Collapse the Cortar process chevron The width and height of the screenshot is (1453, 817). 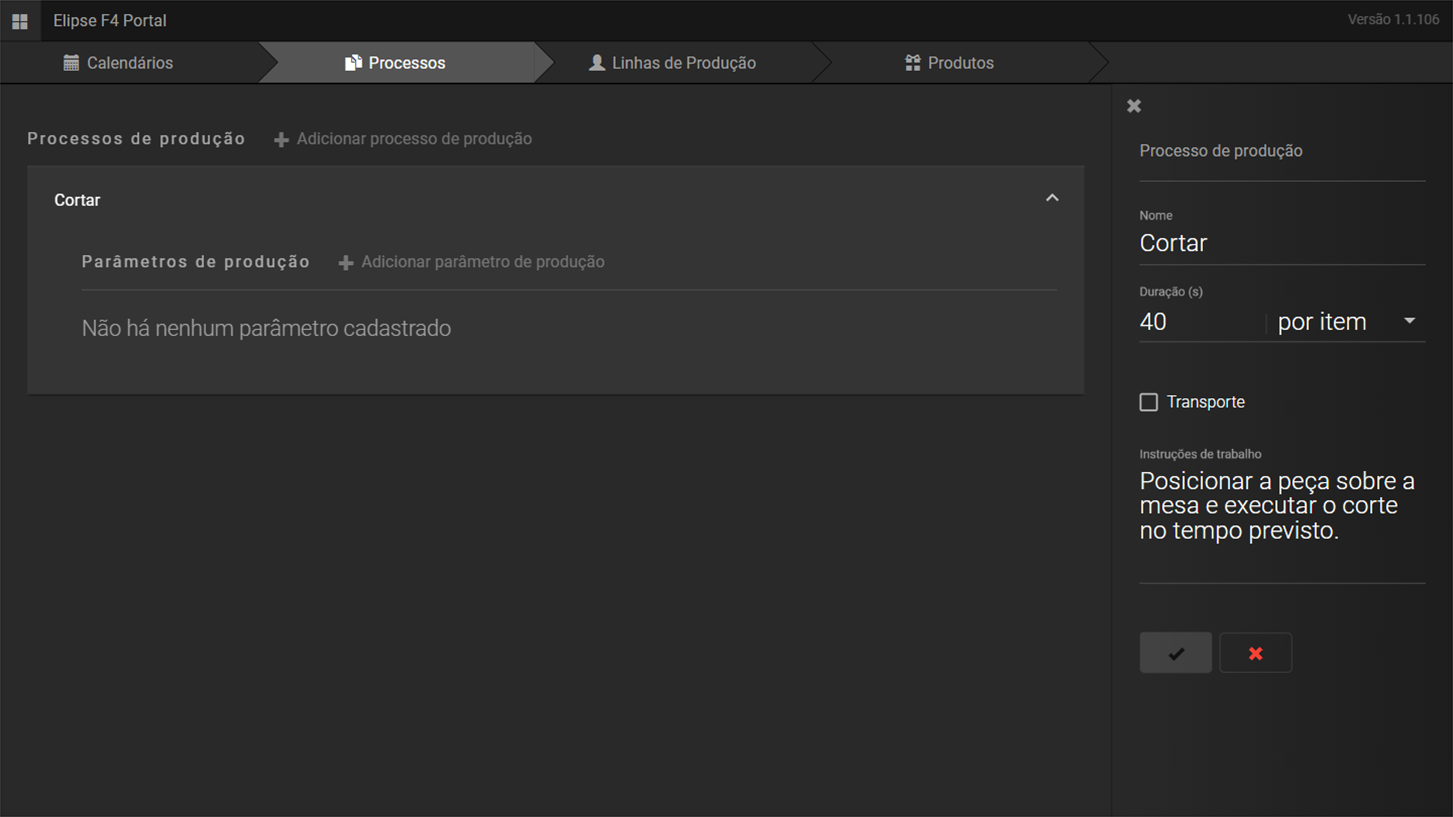pos(1052,198)
